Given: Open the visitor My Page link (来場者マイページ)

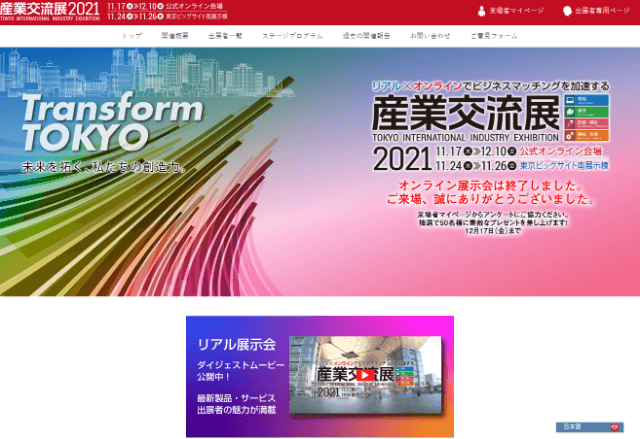Looking at the screenshot, I should pyautogui.click(x=517, y=11).
